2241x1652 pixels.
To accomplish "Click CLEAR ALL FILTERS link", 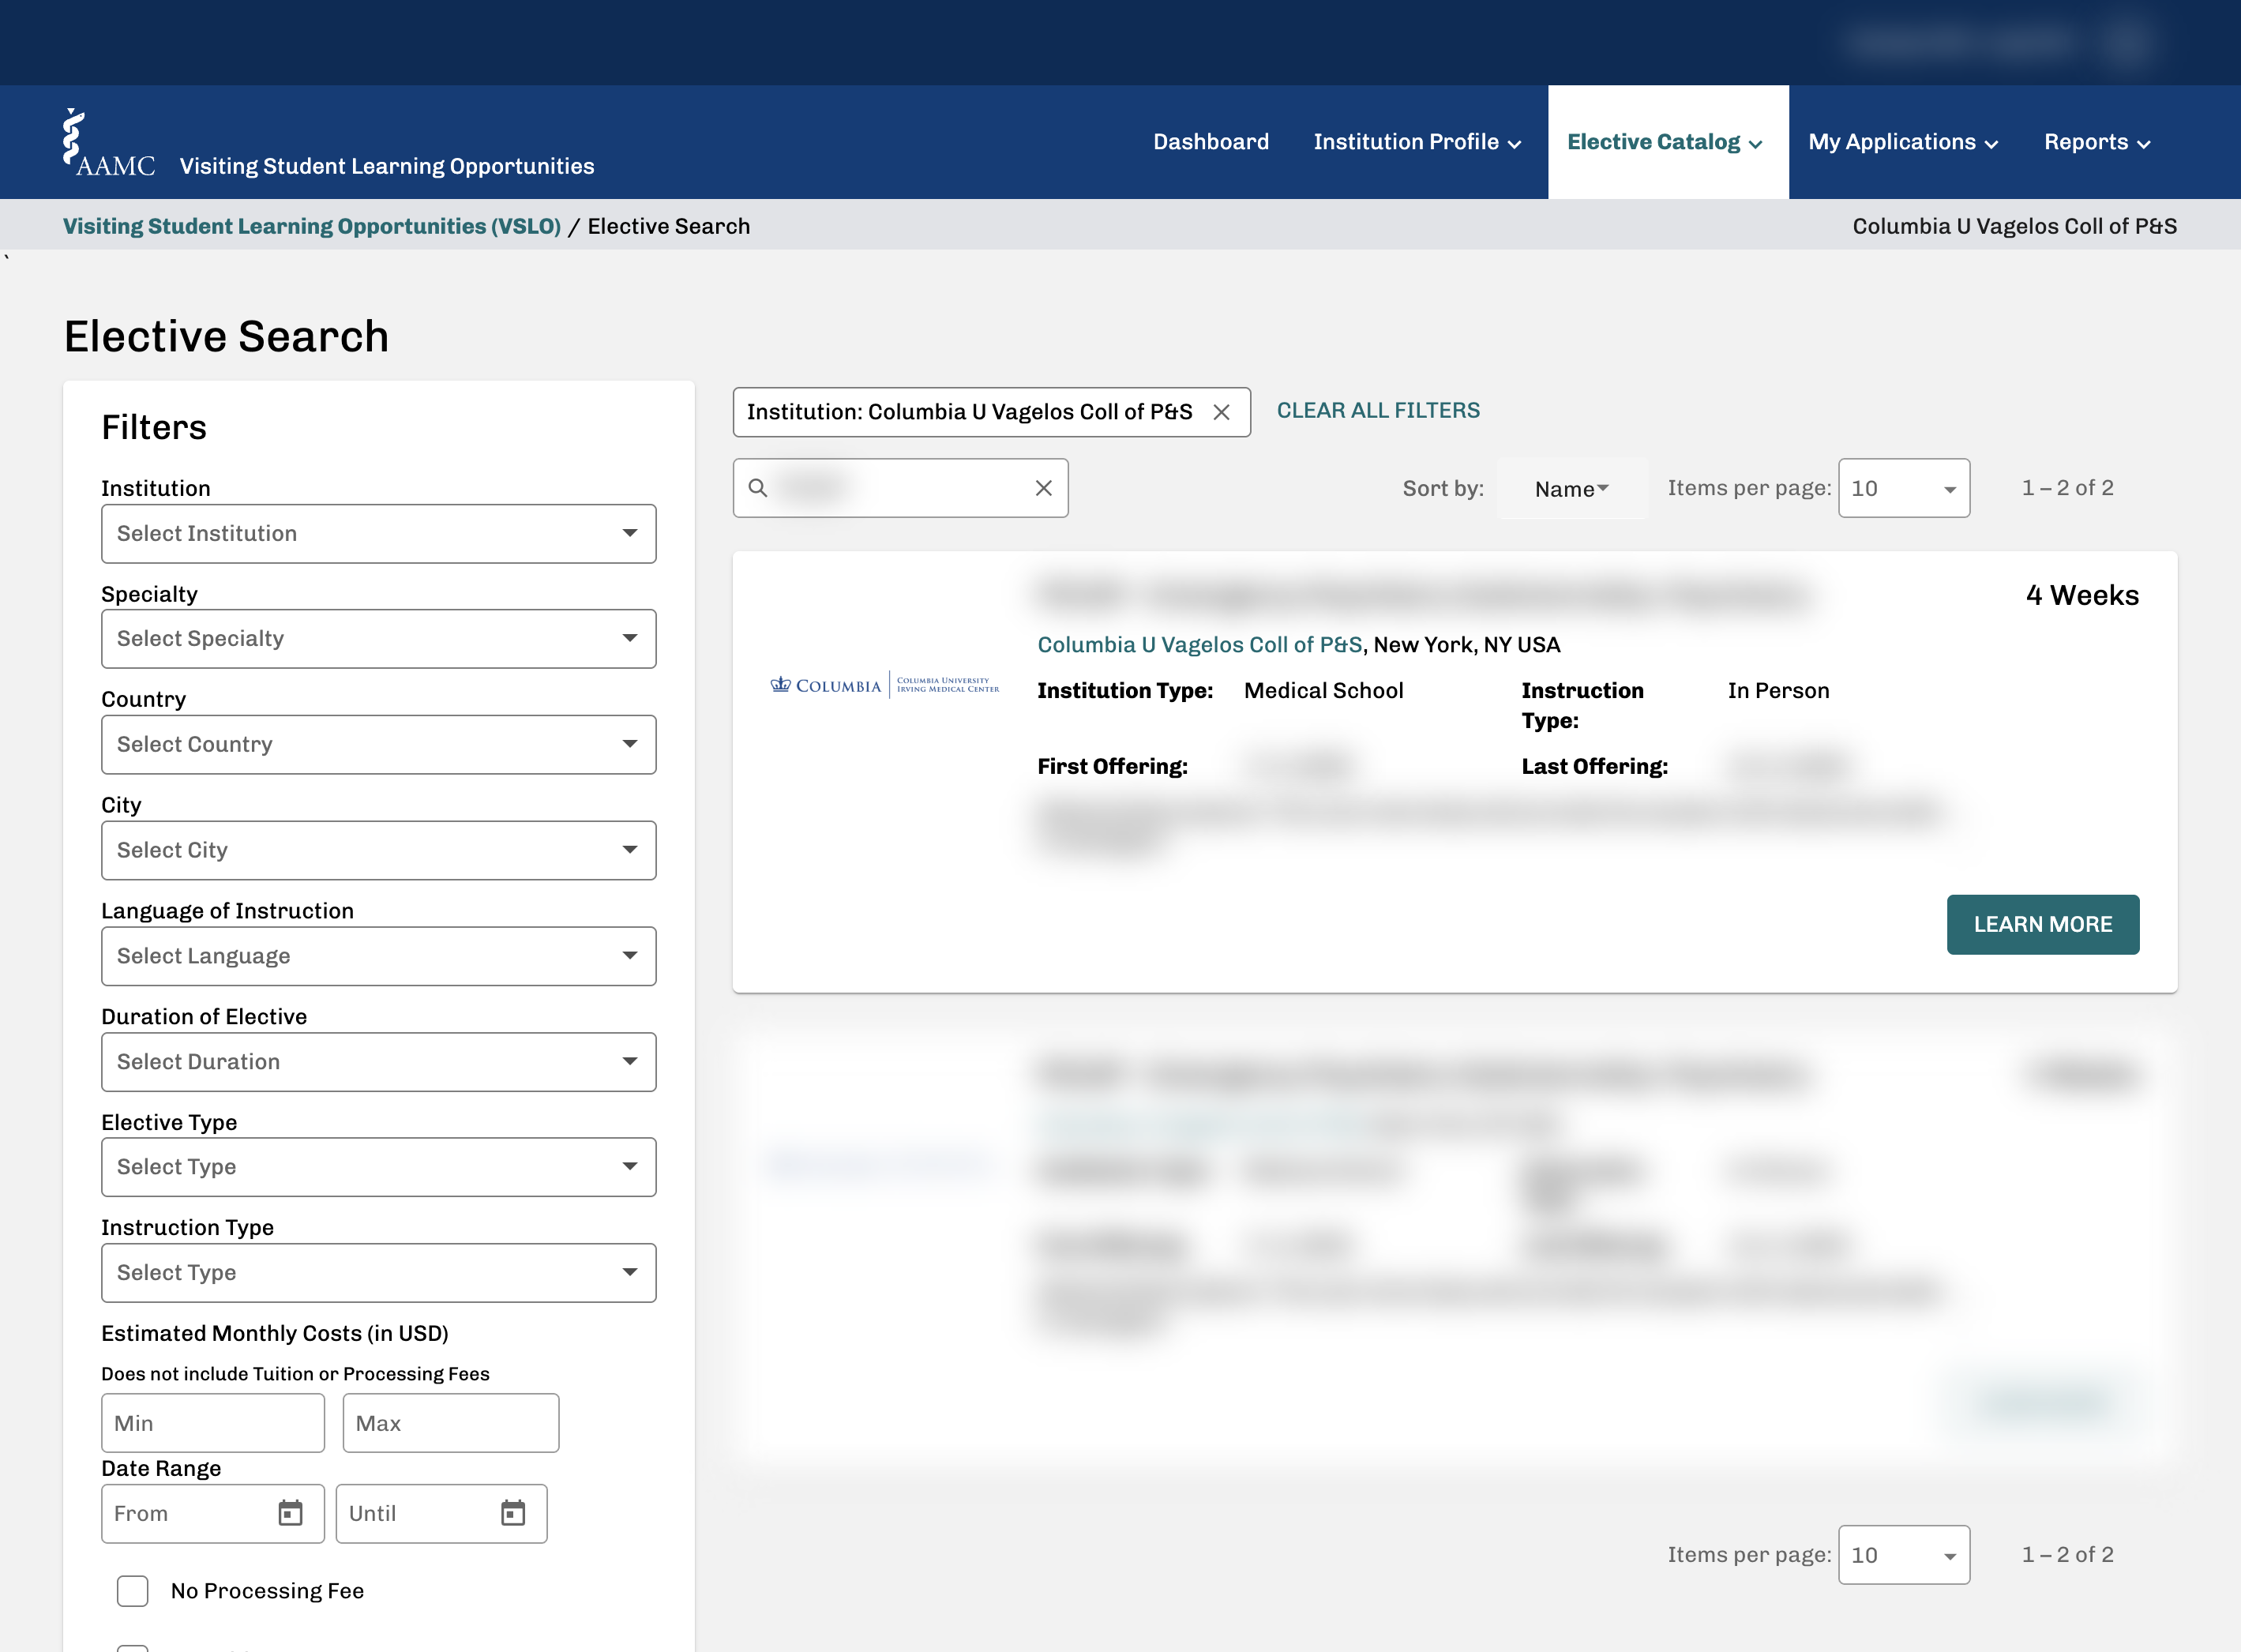I will click(1378, 411).
